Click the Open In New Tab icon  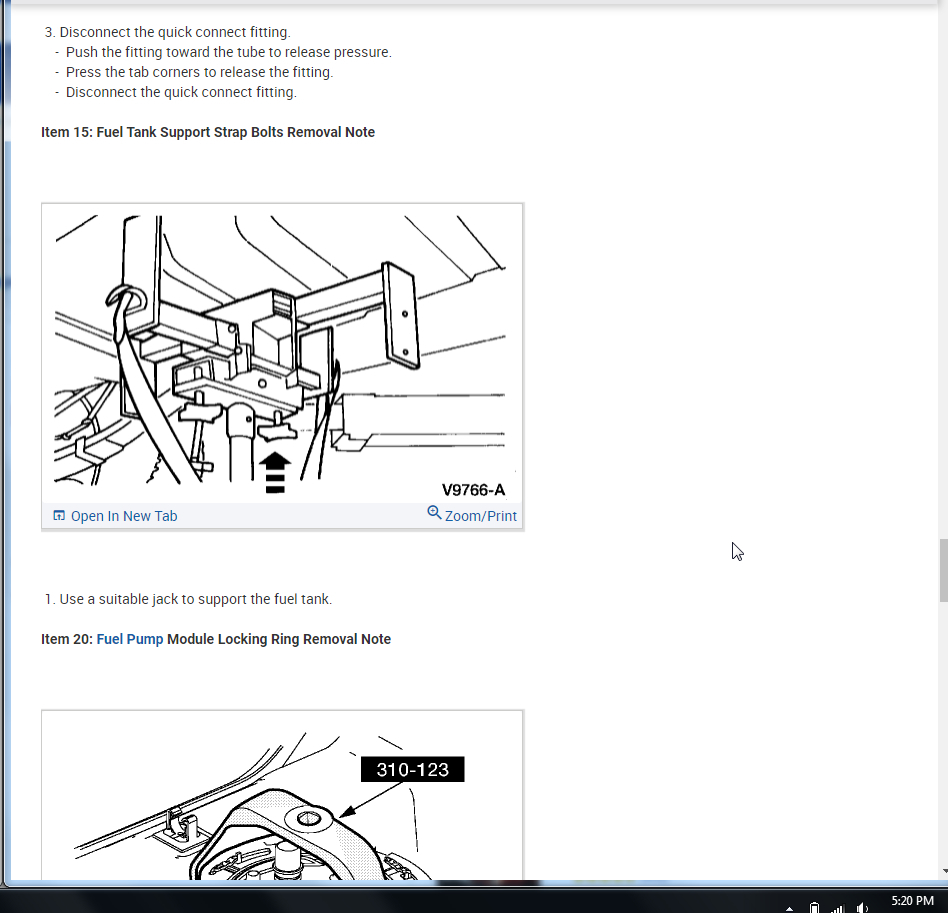click(x=59, y=515)
